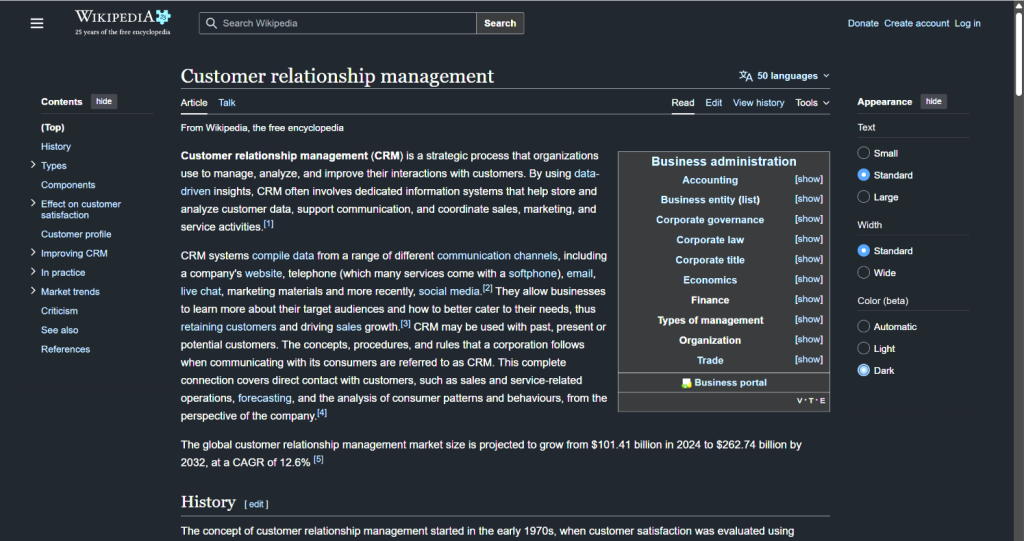1024x541 pixels.
Task: Show the Economics infobox section
Action: [808, 279]
